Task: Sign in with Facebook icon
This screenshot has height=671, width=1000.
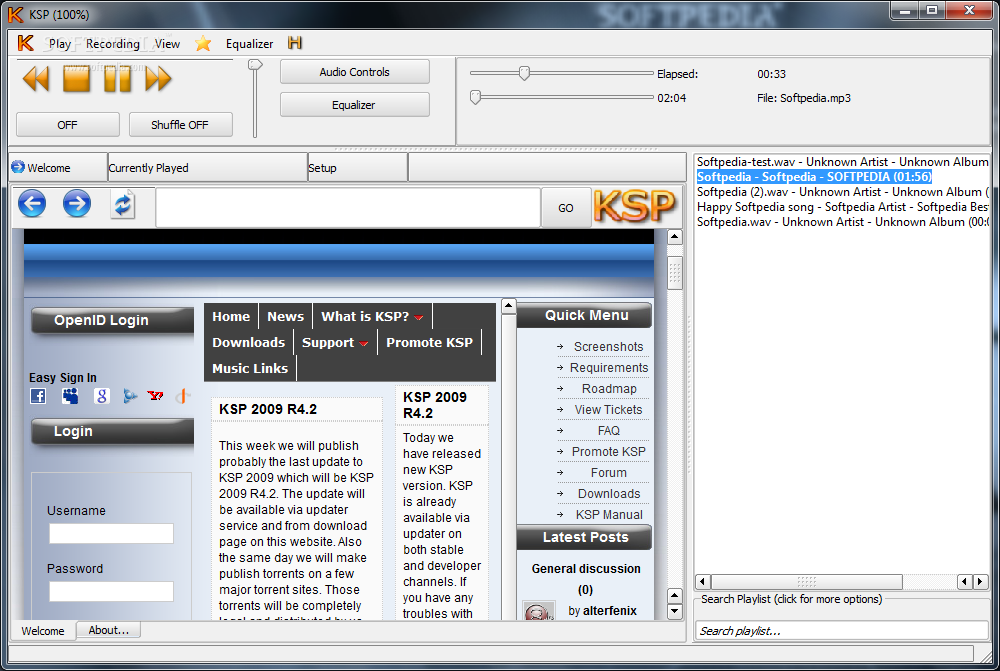Action: 38,396
